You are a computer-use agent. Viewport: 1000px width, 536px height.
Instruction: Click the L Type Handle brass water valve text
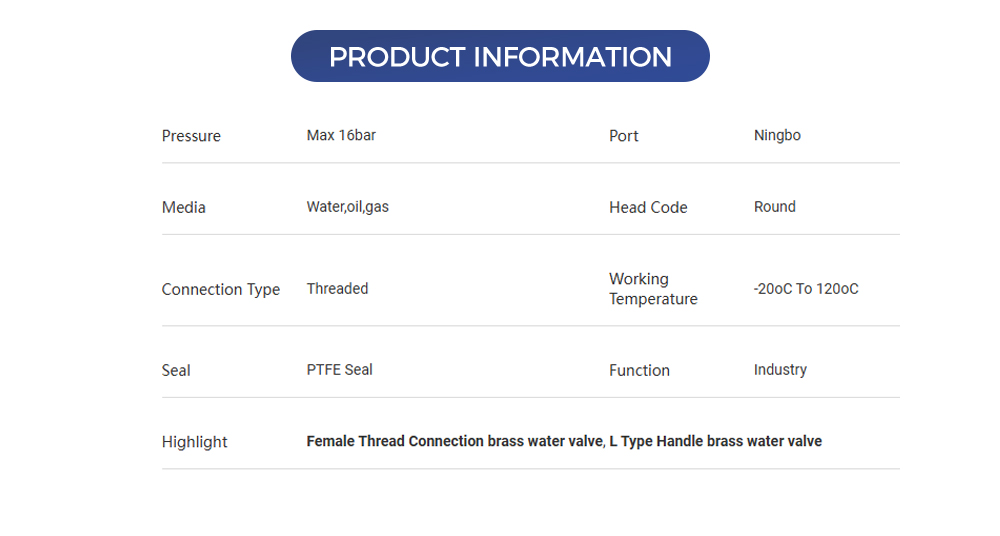click(716, 442)
